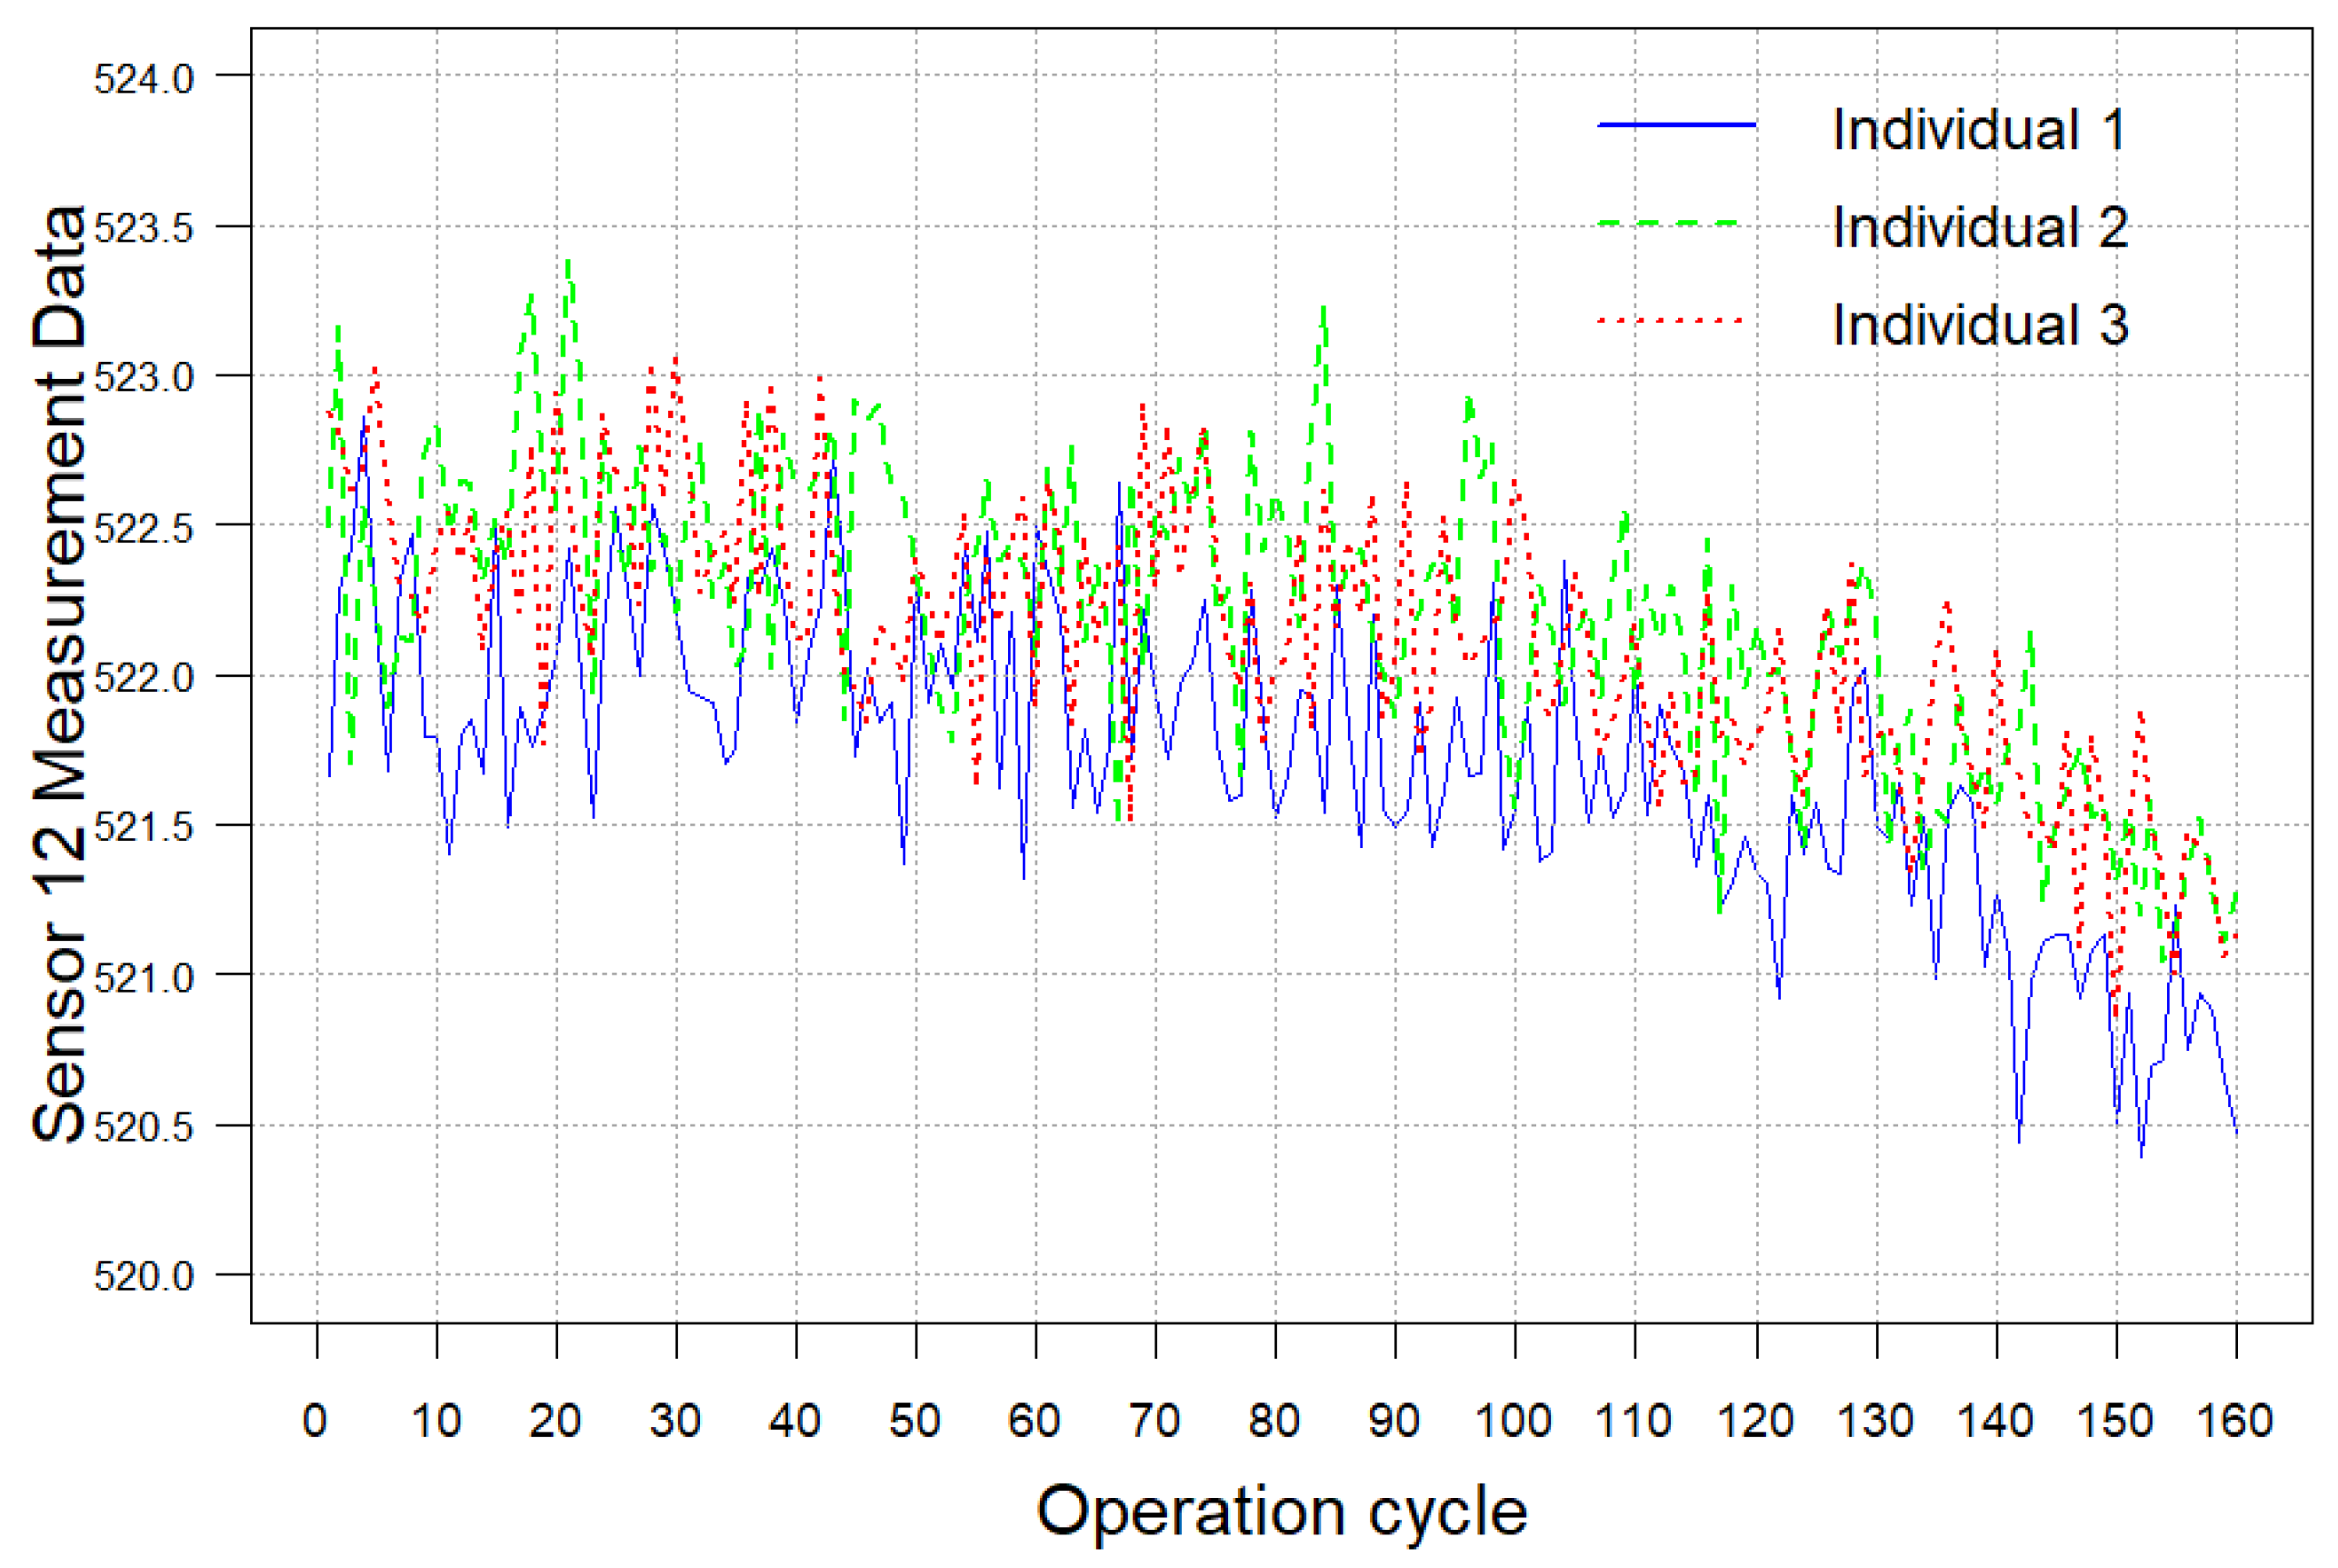The height and width of the screenshot is (1568, 2338).
Task: Click the Individual 1 legend label
Action: (x=1978, y=130)
